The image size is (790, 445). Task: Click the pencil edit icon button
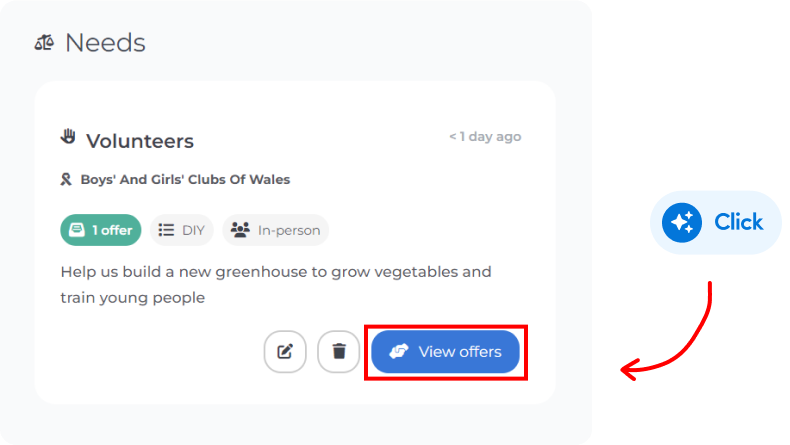(285, 351)
